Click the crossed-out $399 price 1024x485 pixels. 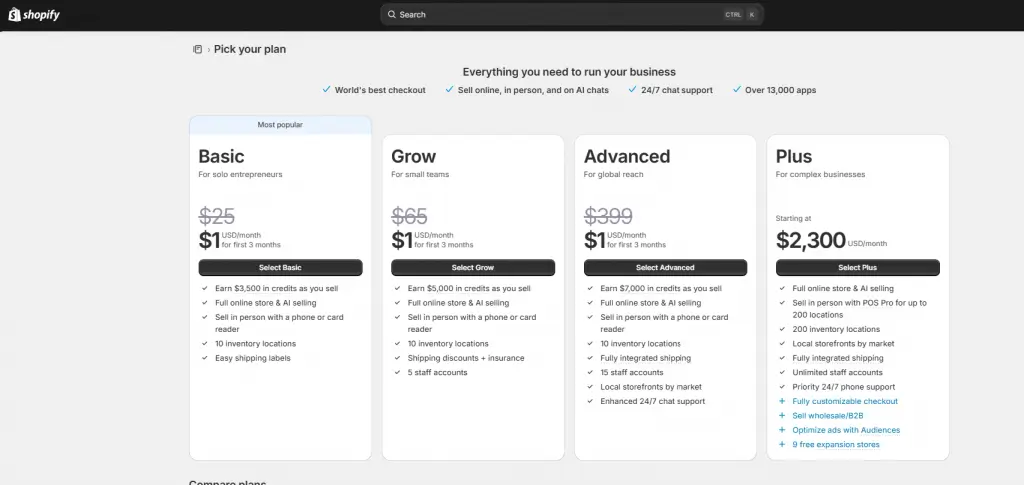pyautogui.click(x=608, y=215)
